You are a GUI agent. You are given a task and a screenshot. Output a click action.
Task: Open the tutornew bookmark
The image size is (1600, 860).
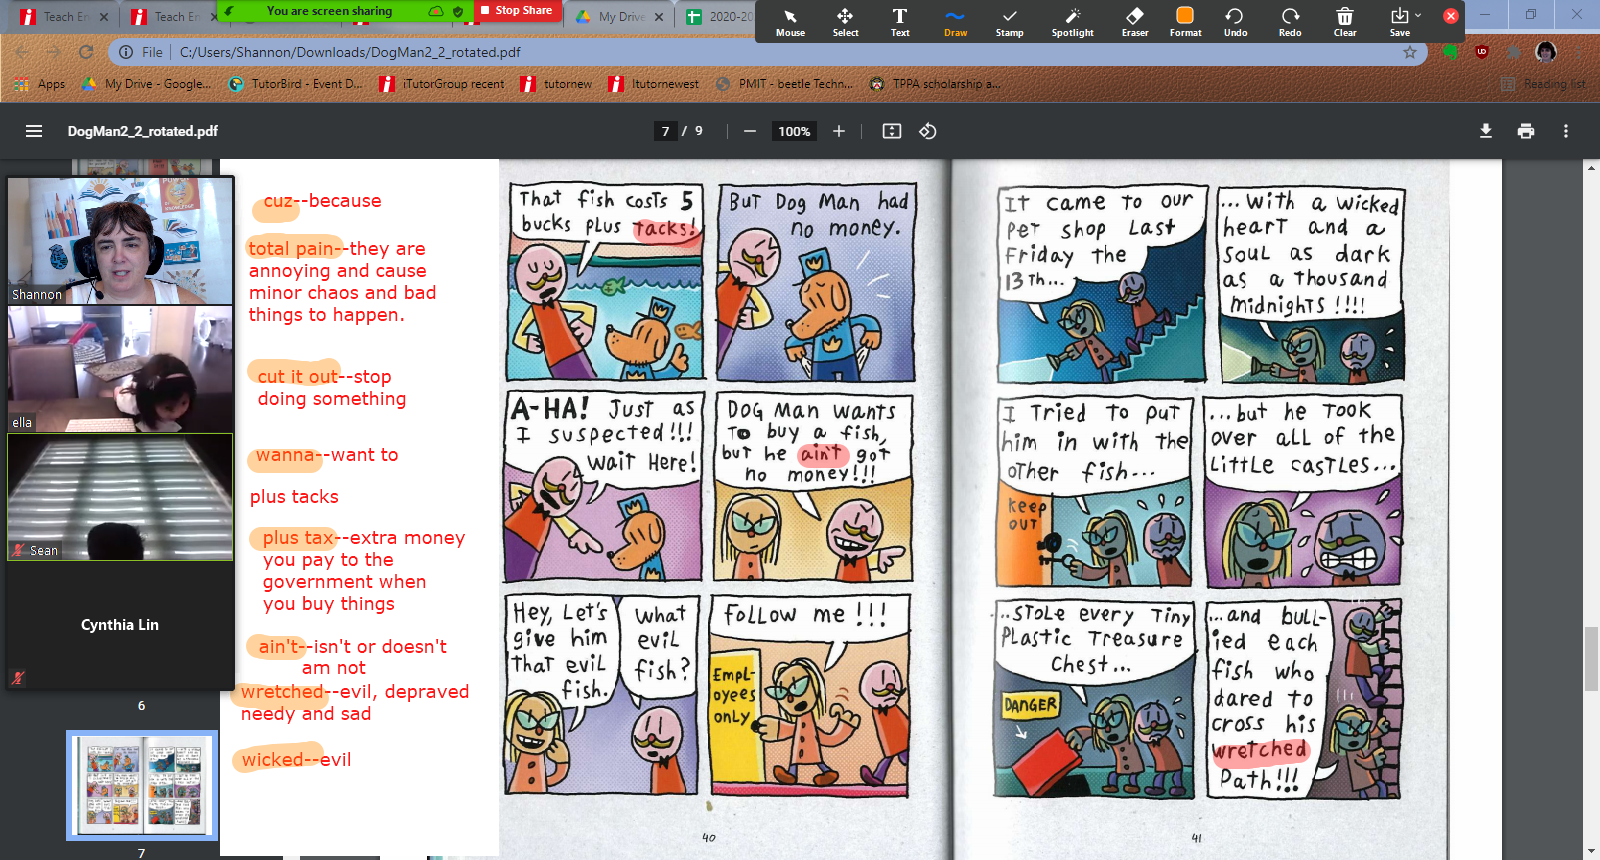click(556, 84)
